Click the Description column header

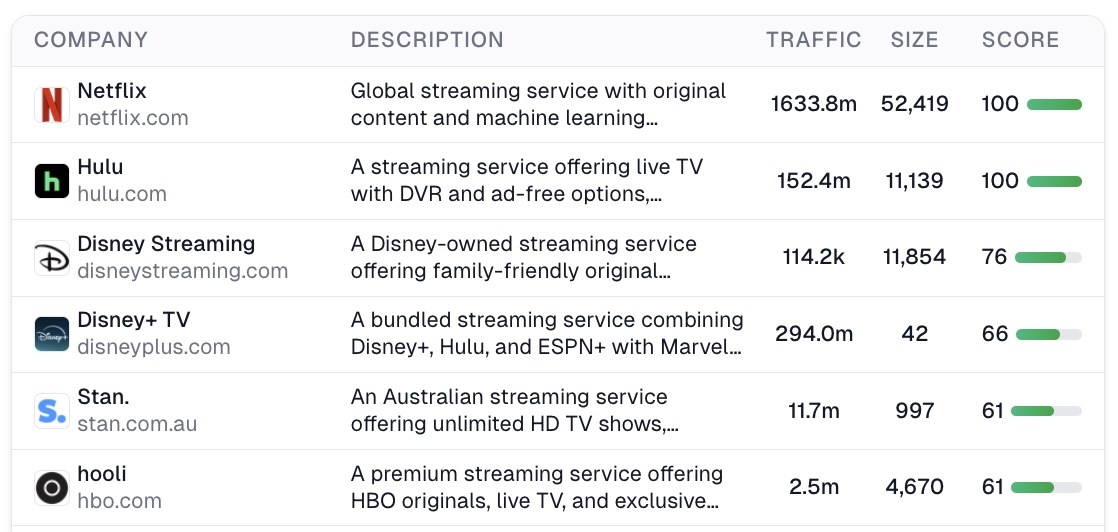click(x=427, y=40)
